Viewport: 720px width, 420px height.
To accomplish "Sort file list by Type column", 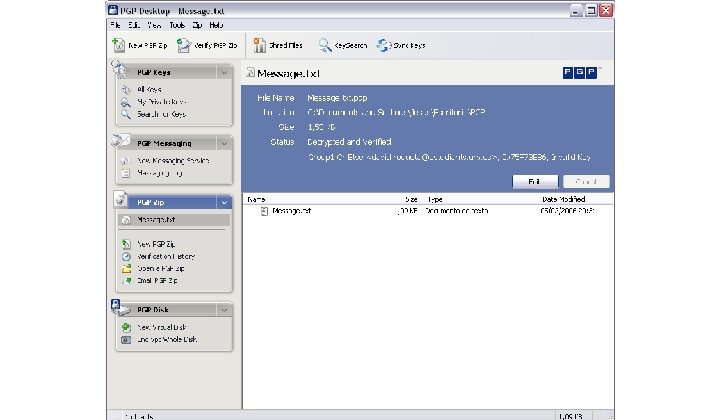I will pyautogui.click(x=434, y=199).
